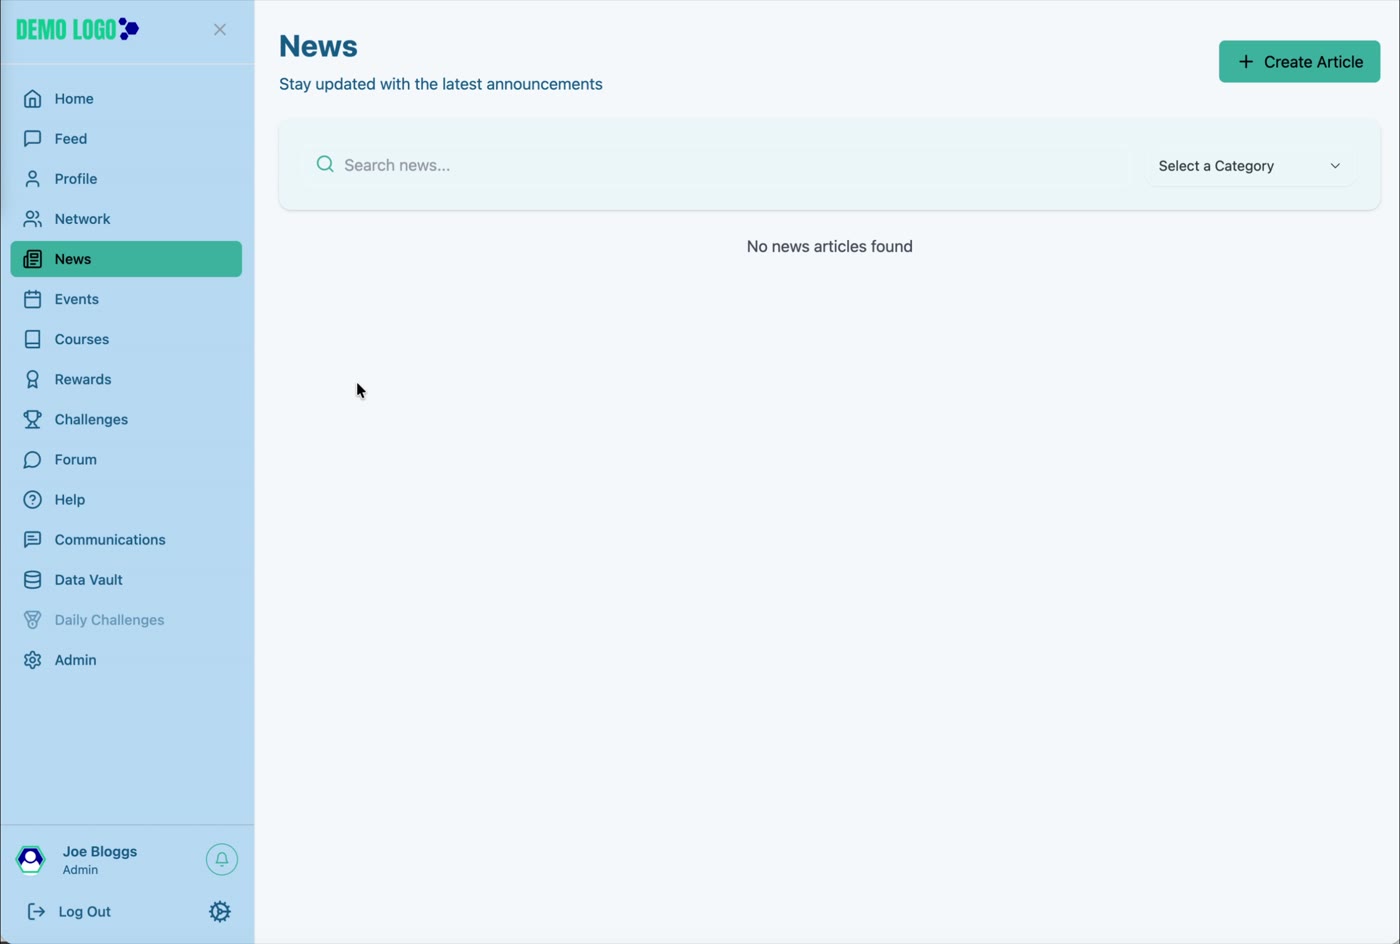Click the 'Admin' role label under Joe Bloggs
This screenshot has height=944, width=1400.
80,870
